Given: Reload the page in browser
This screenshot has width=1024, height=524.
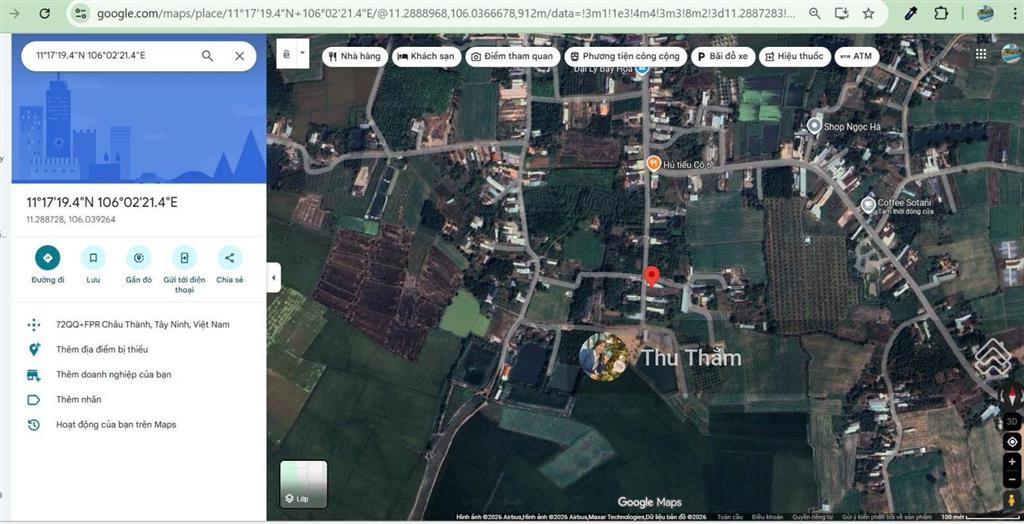Looking at the screenshot, I should coord(44,13).
